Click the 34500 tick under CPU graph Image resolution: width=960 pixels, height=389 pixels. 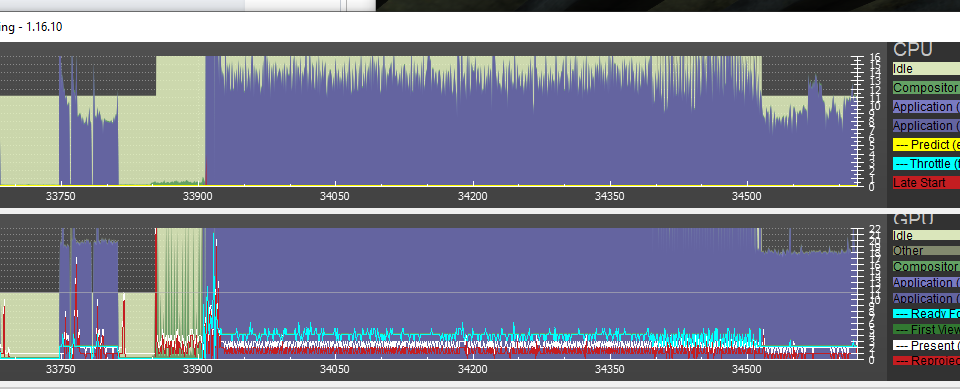747,197
